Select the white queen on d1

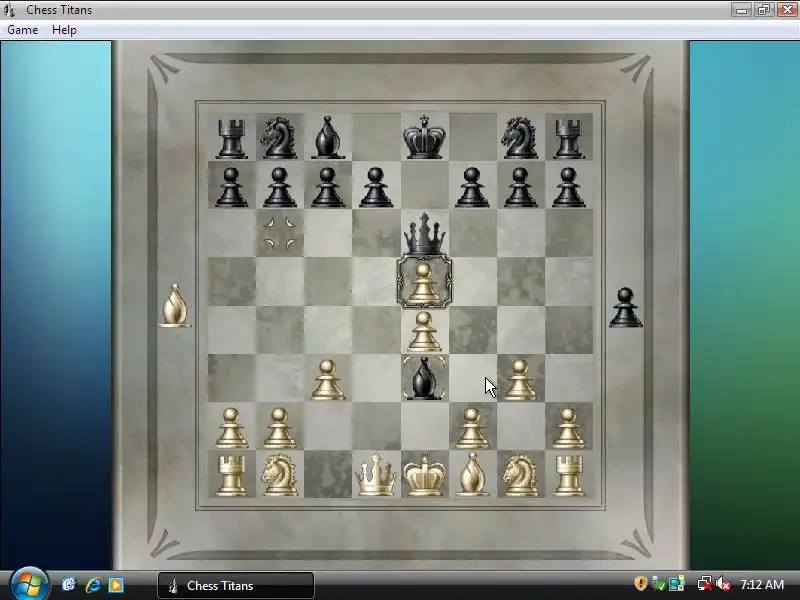(376, 475)
